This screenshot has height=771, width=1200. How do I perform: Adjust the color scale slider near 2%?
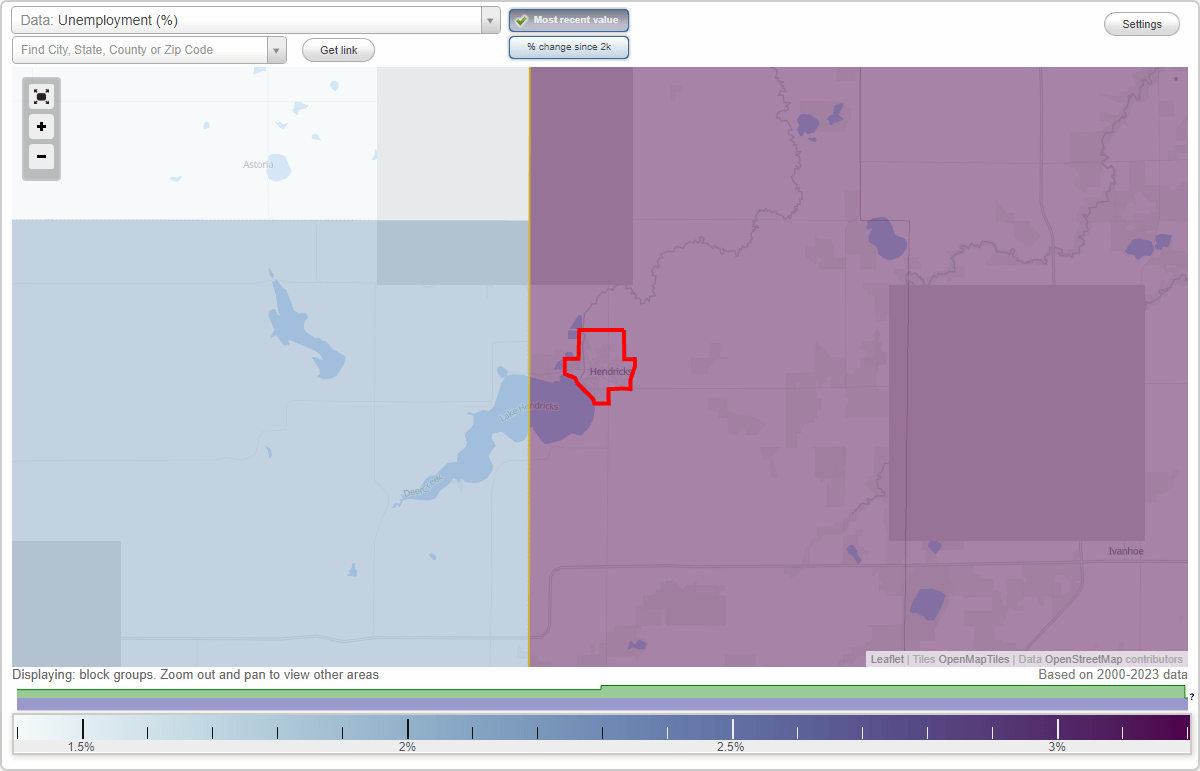pos(407,729)
